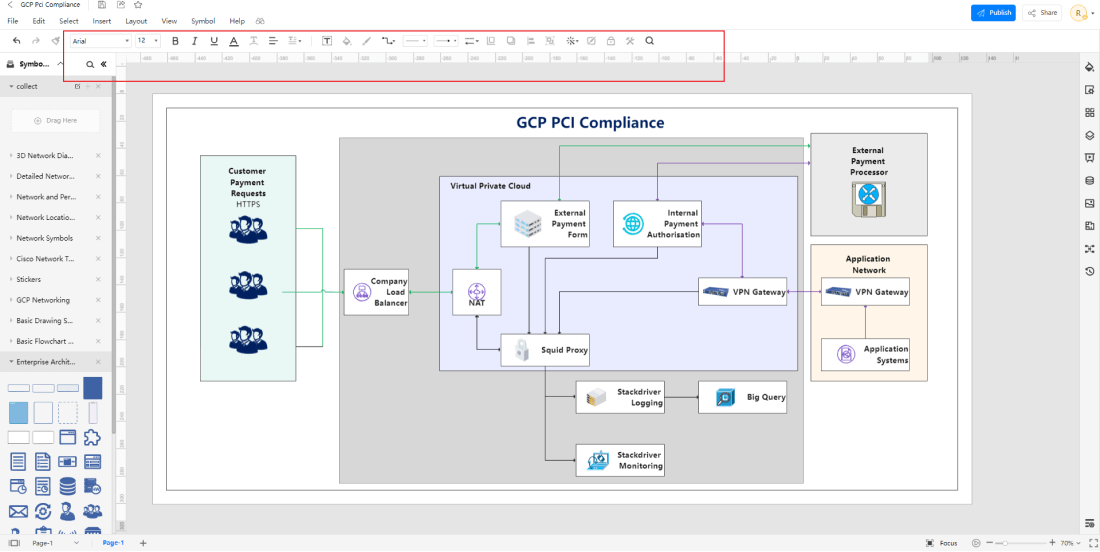Open the fill color bucket tool
Image resolution: width=1100 pixels, height=552 pixels.
tap(346, 41)
